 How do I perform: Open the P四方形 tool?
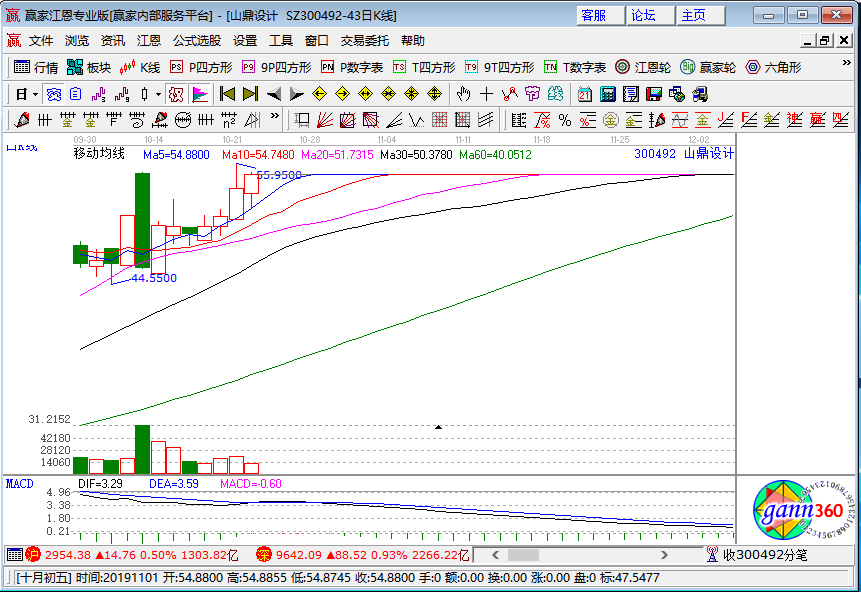pos(201,67)
